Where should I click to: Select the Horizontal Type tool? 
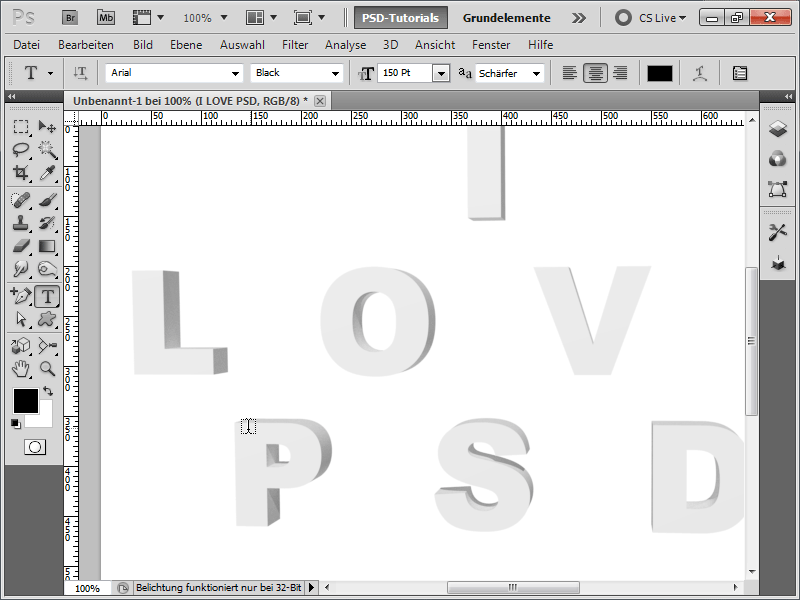[47, 296]
